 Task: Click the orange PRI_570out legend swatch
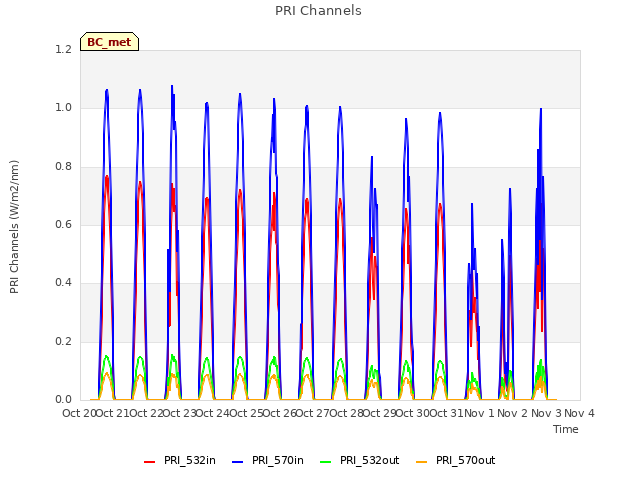(x=421, y=462)
